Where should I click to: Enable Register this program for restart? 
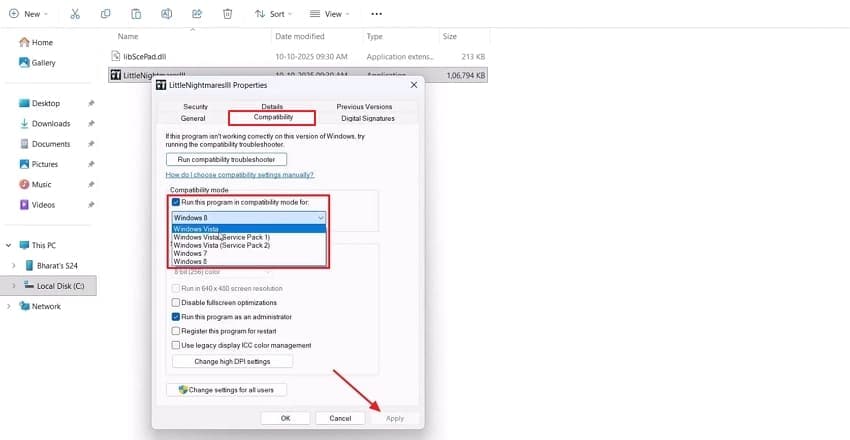(x=176, y=331)
